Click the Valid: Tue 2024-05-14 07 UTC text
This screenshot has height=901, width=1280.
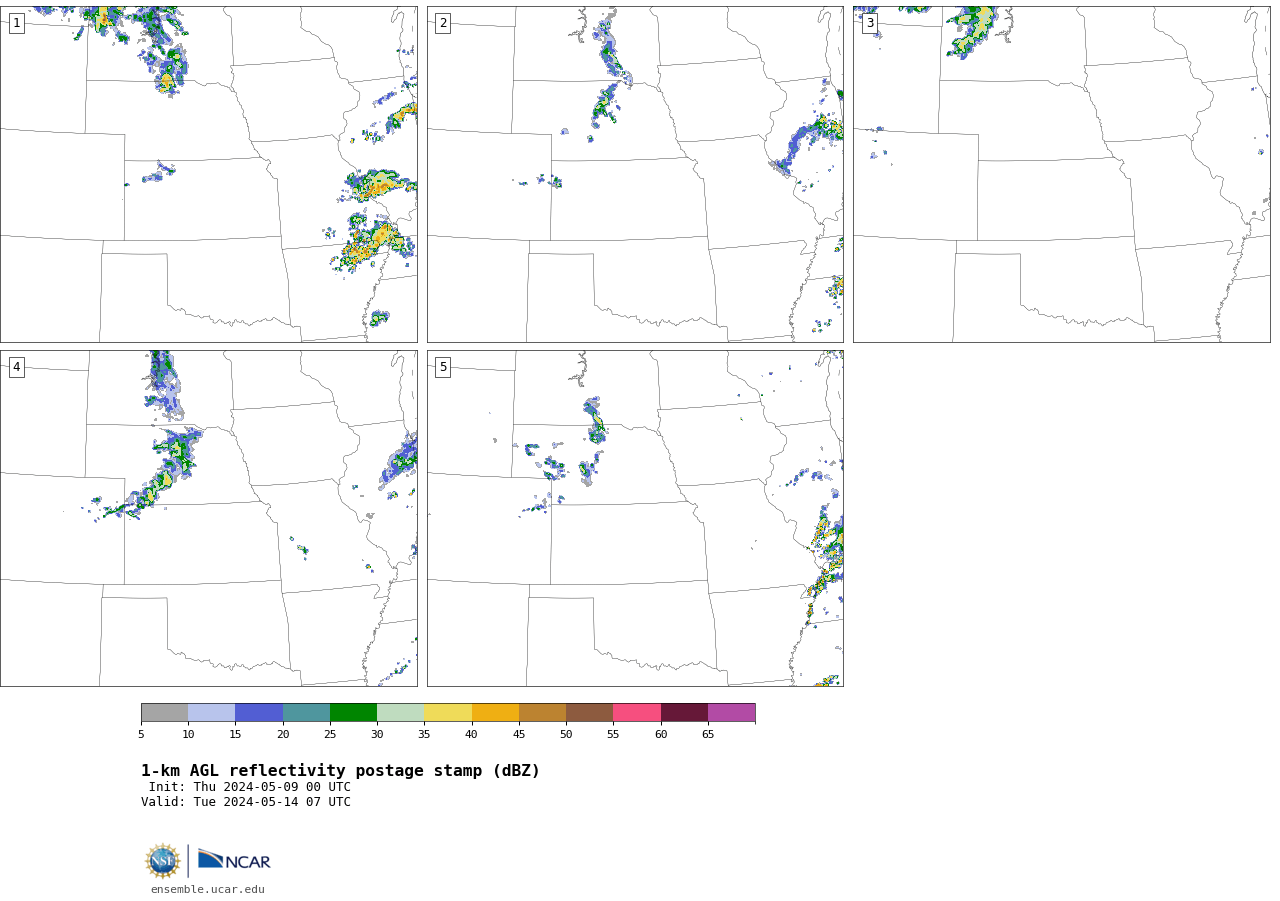246,802
